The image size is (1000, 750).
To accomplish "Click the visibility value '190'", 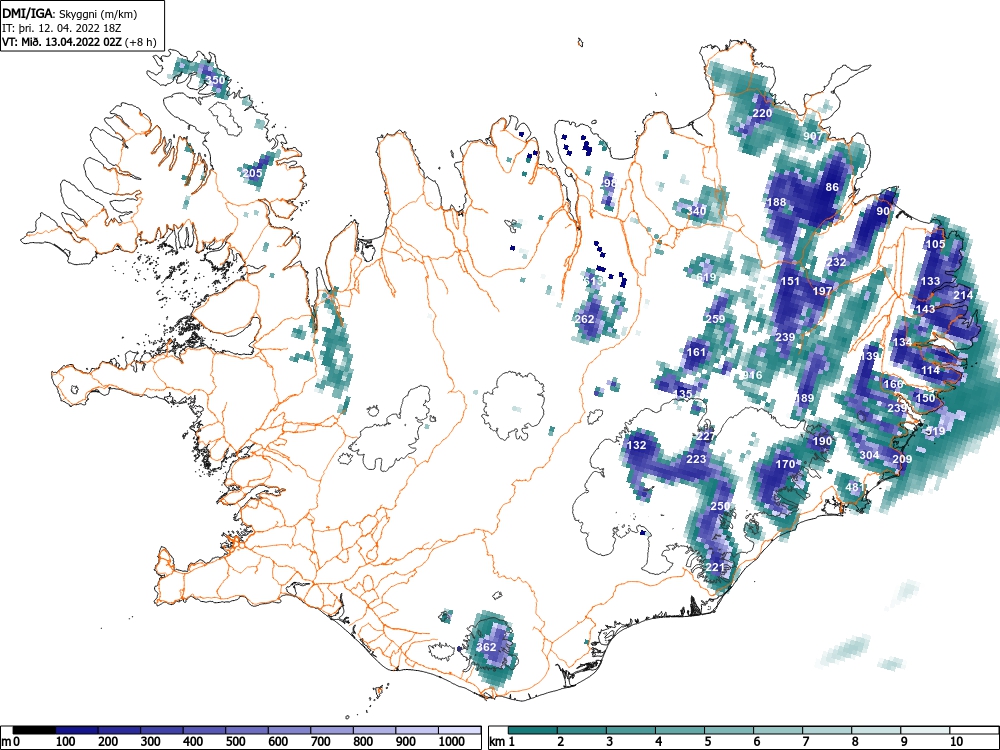I will pyautogui.click(x=823, y=441).
